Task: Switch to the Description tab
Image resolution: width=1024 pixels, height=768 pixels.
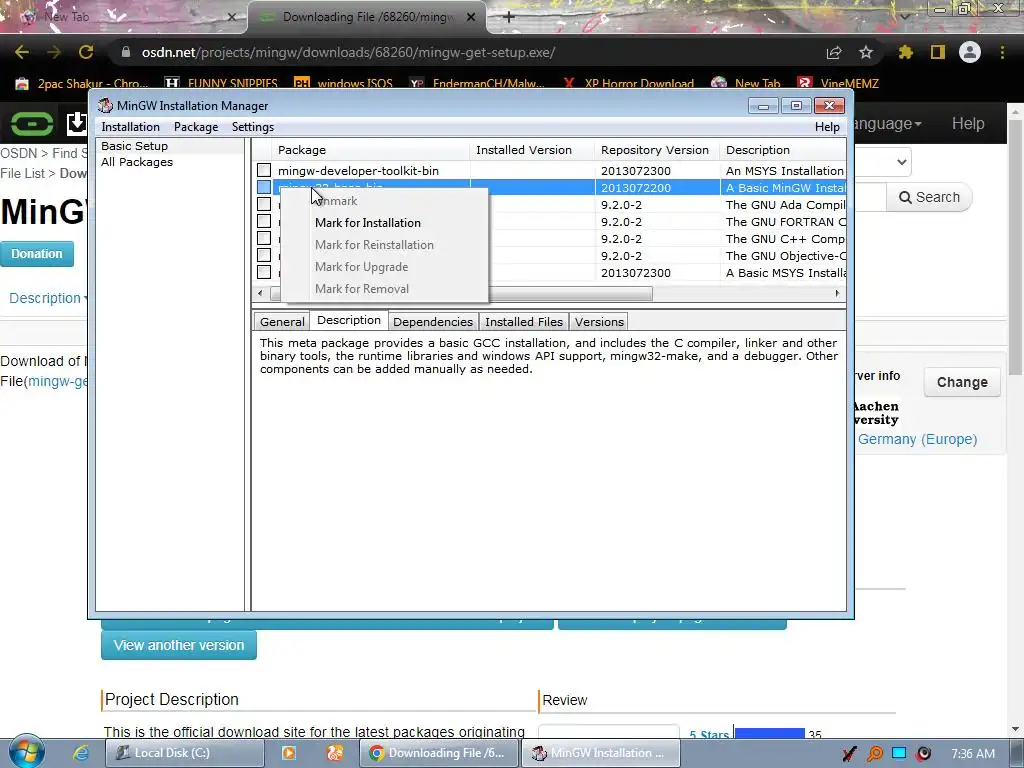Action: tap(349, 320)
